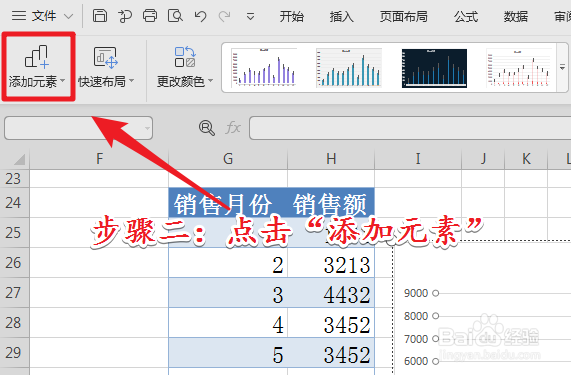Select row 23 header
571x375 pixels.
click(x=14, y=179)
